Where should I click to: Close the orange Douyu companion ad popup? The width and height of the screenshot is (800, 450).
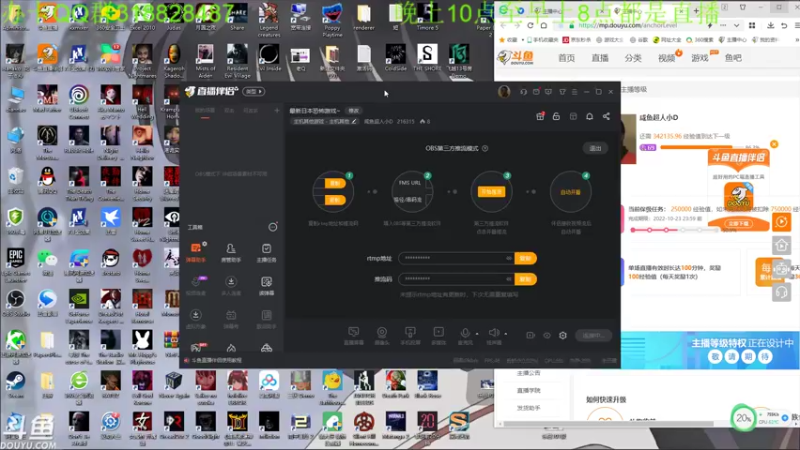(774, 144)
